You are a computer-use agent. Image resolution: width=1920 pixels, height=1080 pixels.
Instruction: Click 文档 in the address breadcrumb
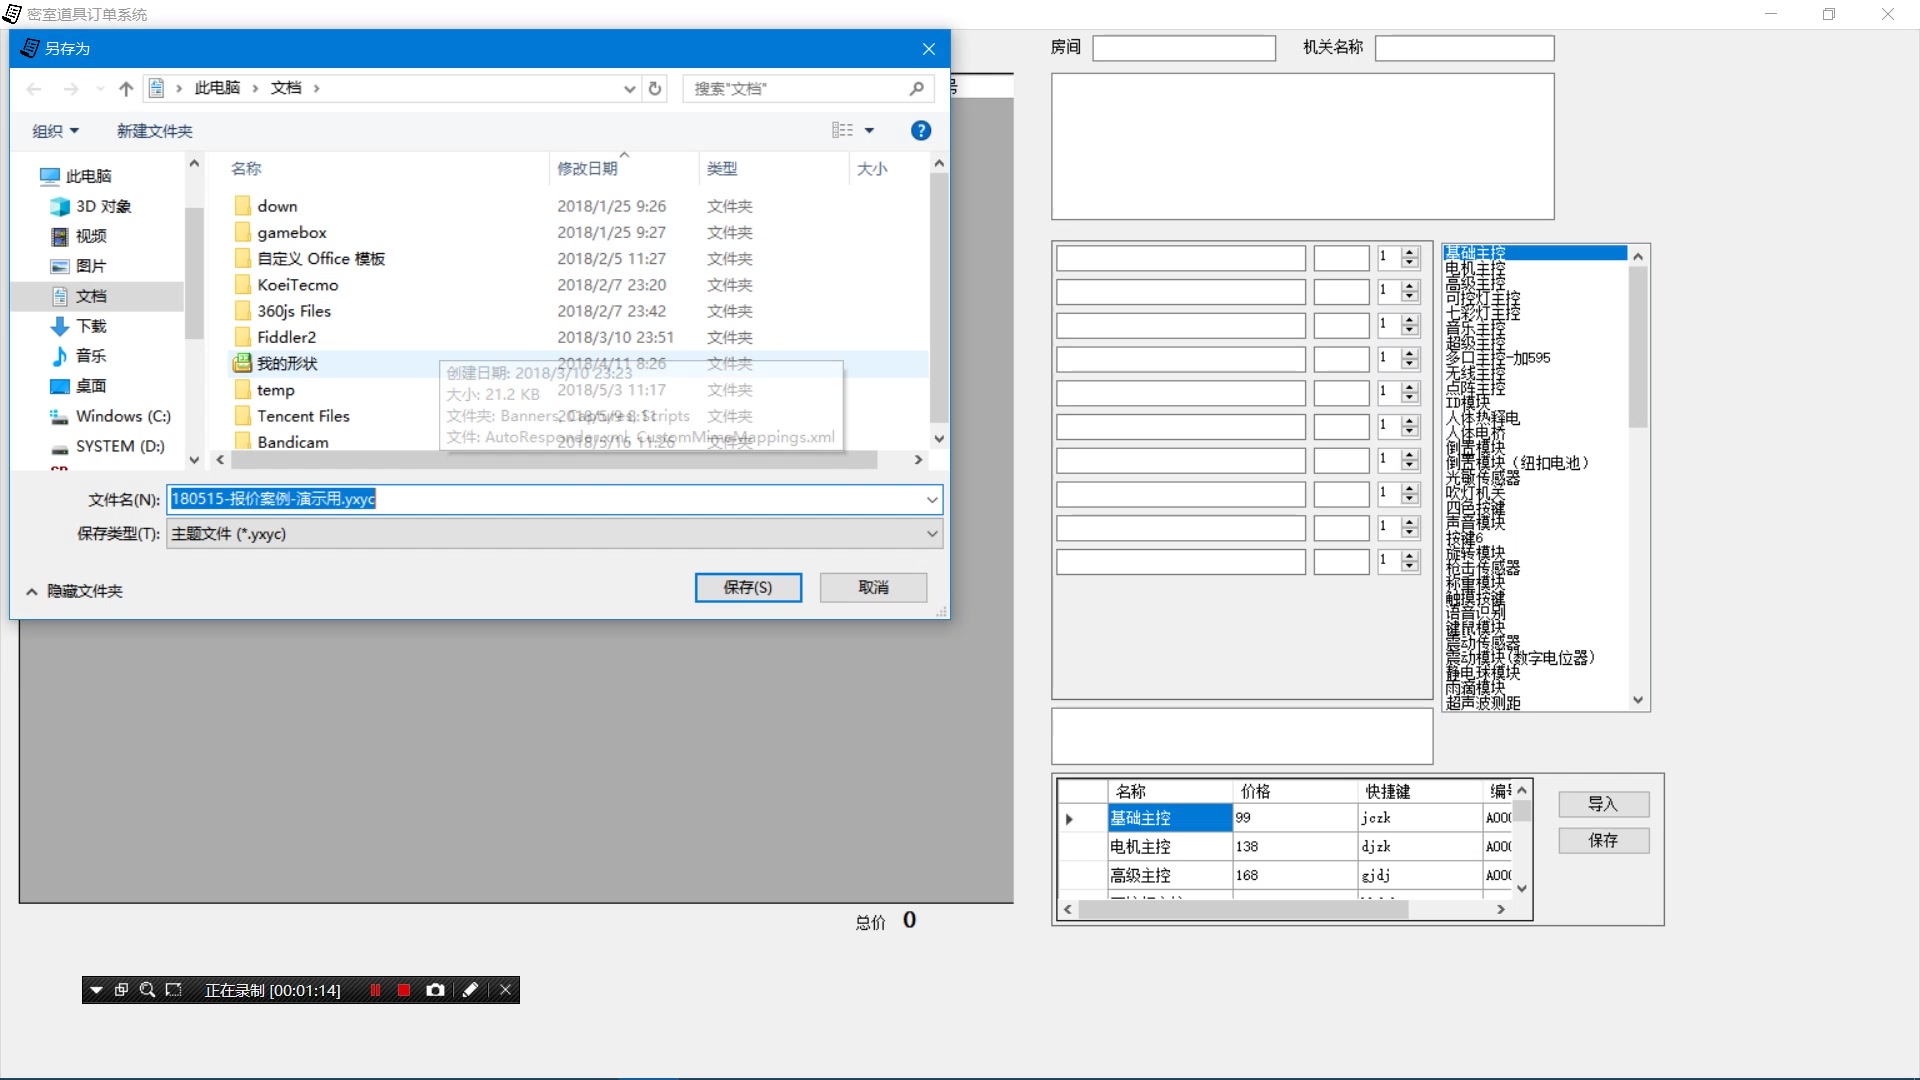click(286, 89)
